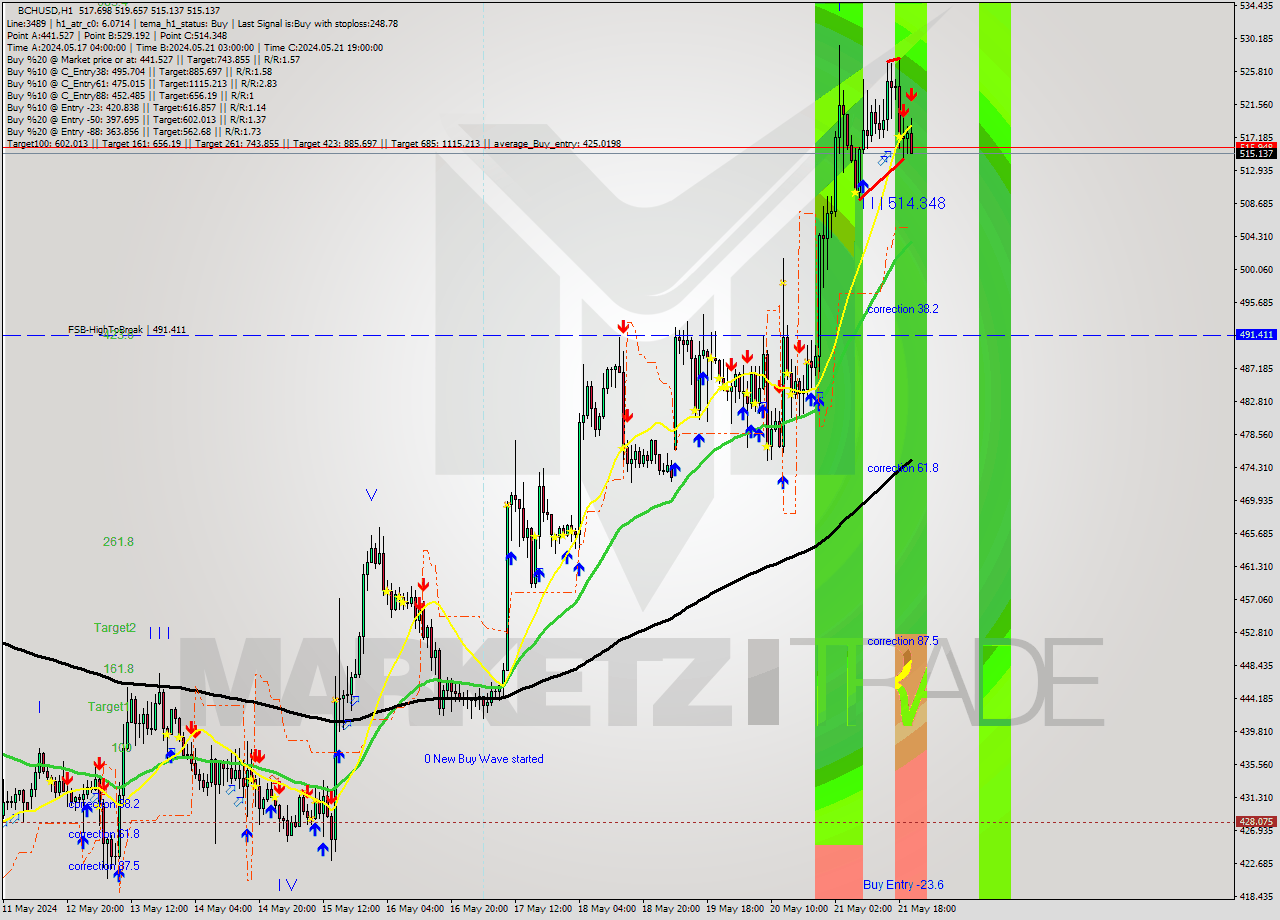The height and width of the screenshot is (920, 1280).
Task: Click the 444.185 price on the scale
Action: click(1256, 698)
